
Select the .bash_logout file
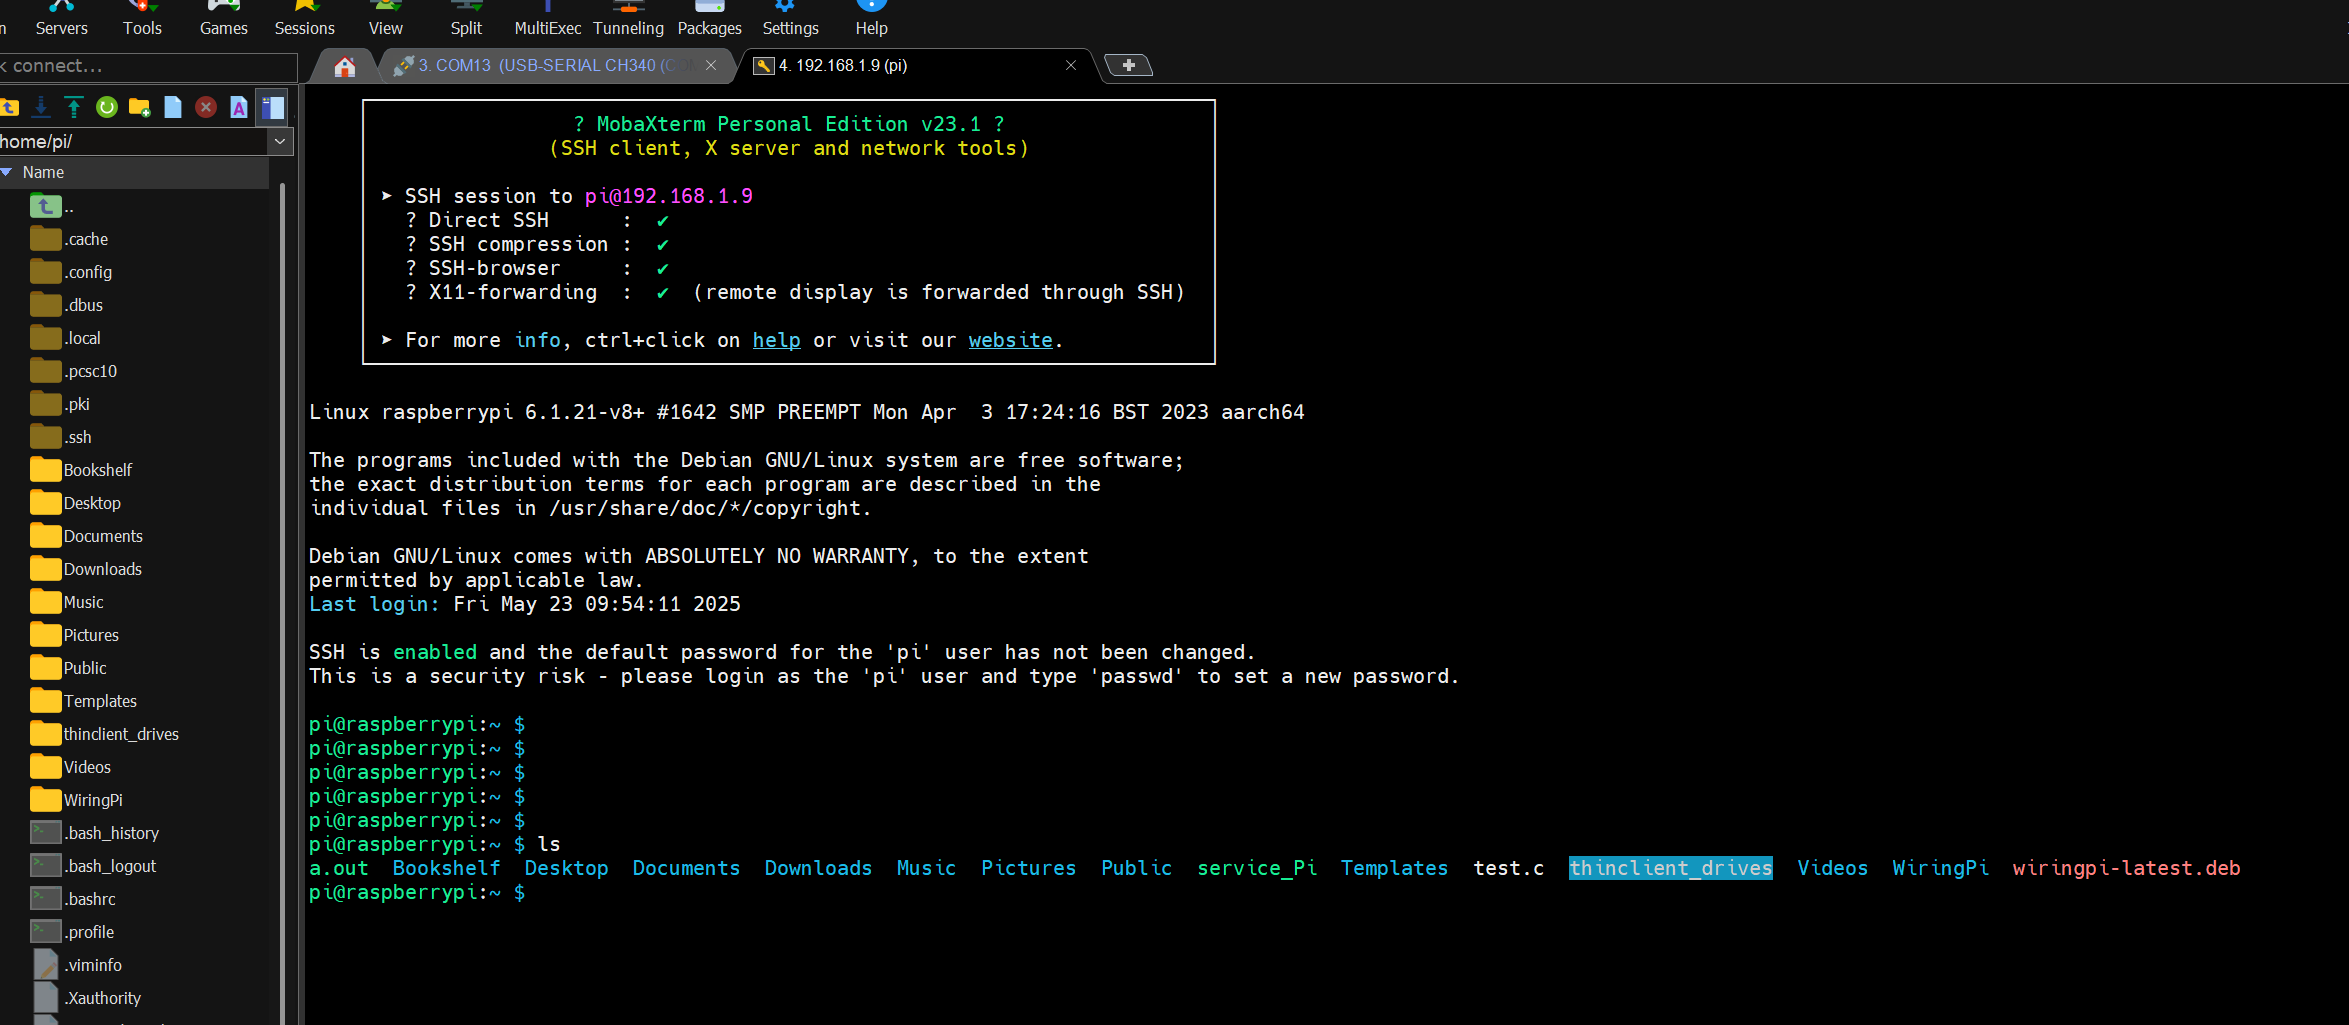coord(94,866)
